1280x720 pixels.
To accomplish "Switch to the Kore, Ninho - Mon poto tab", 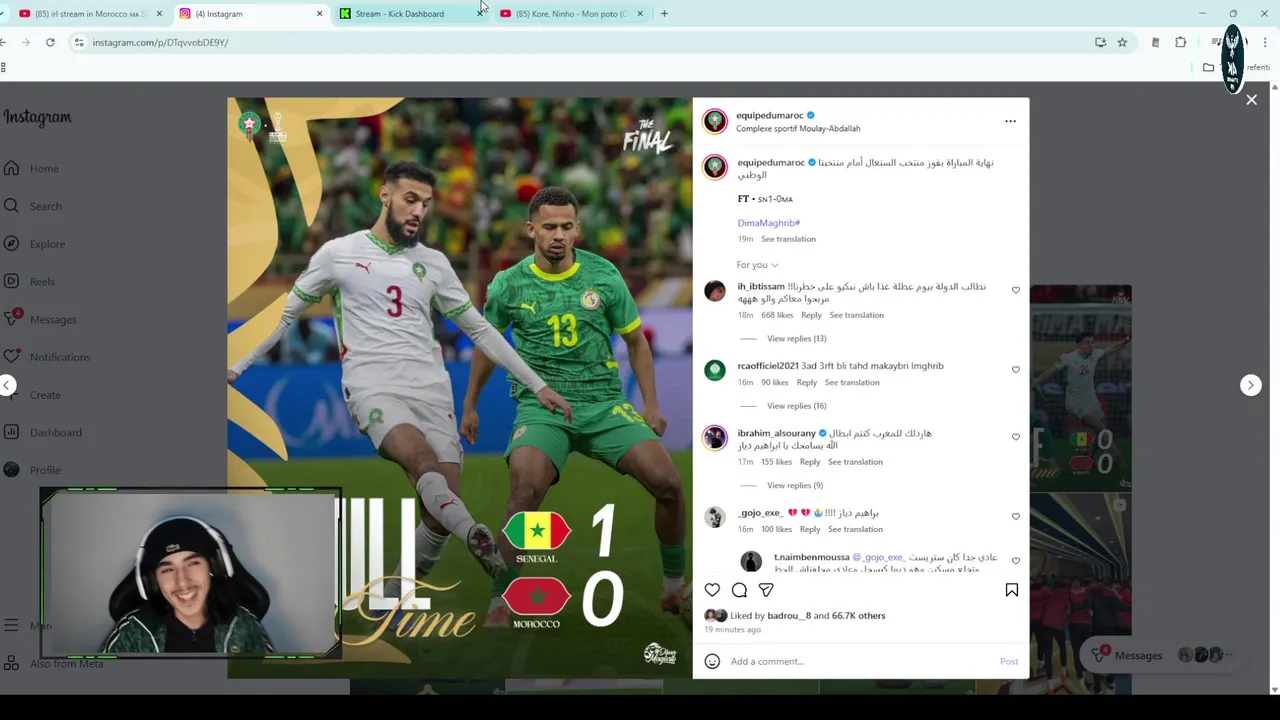I will tap(571, 14).
